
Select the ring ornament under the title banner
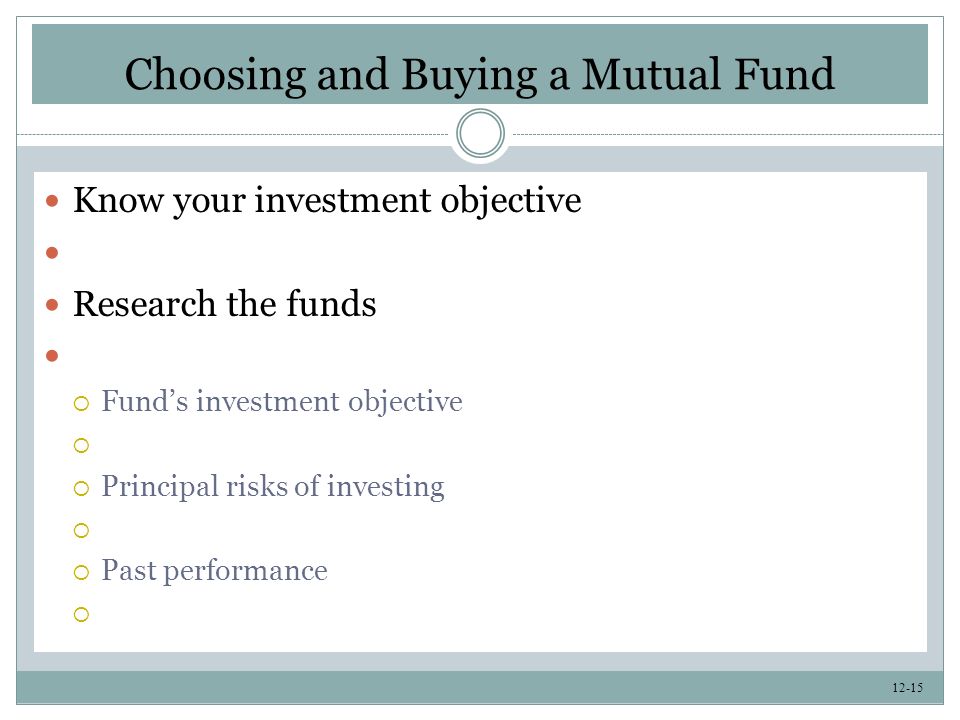pos(480,133)
